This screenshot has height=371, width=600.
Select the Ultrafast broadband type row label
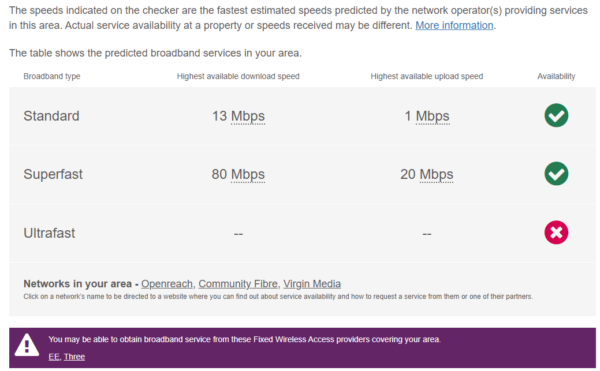49,233
